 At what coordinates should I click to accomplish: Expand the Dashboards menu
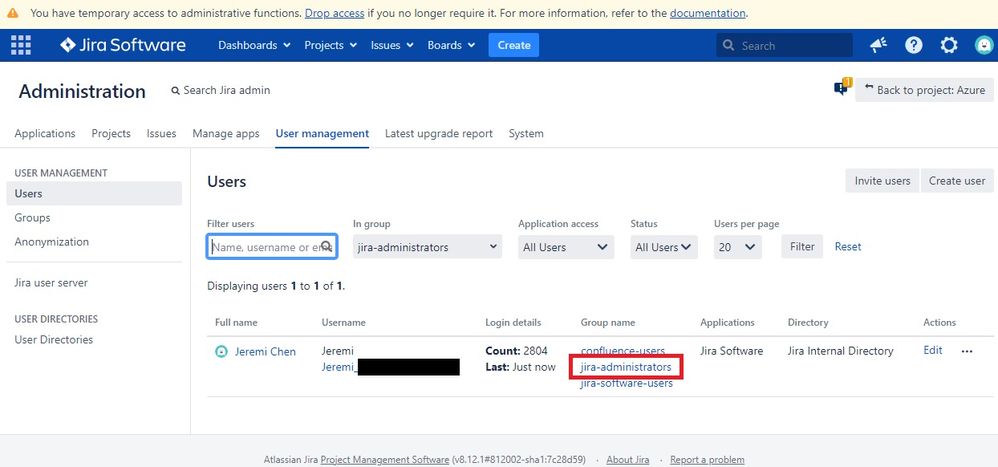click(x=254, y=45)
